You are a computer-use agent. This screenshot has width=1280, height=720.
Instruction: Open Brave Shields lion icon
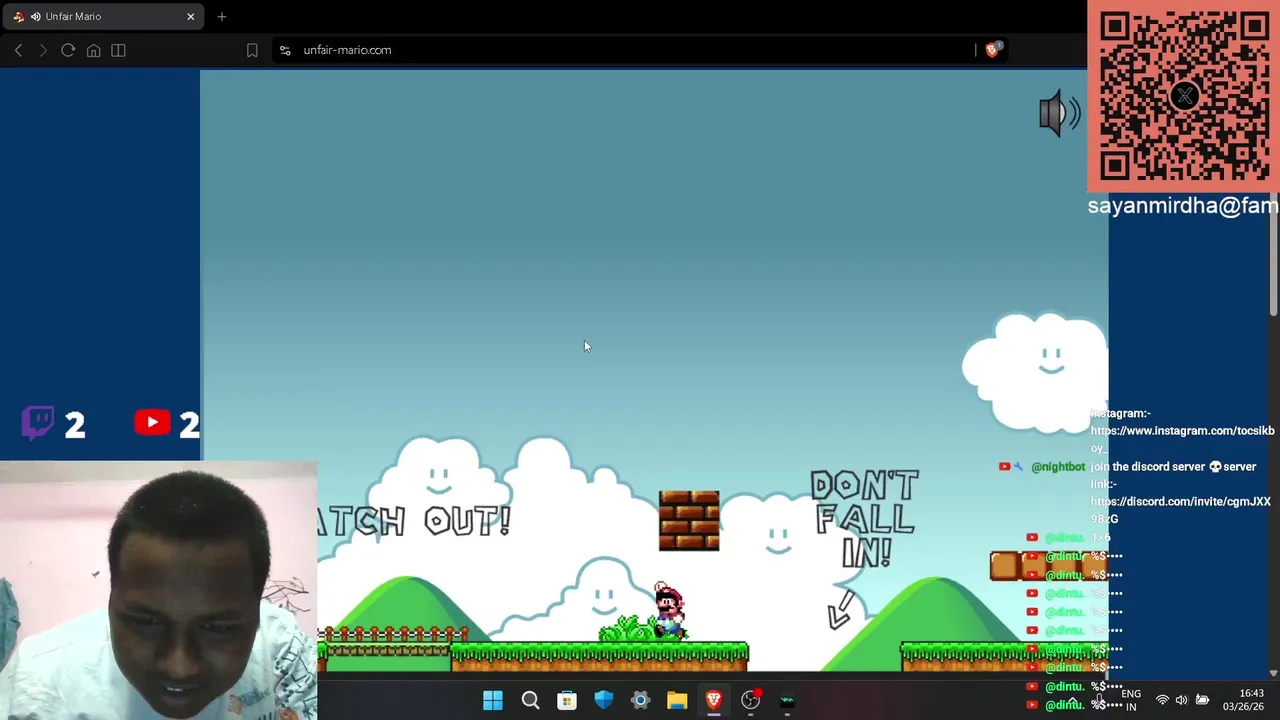(x=992, y=49)
